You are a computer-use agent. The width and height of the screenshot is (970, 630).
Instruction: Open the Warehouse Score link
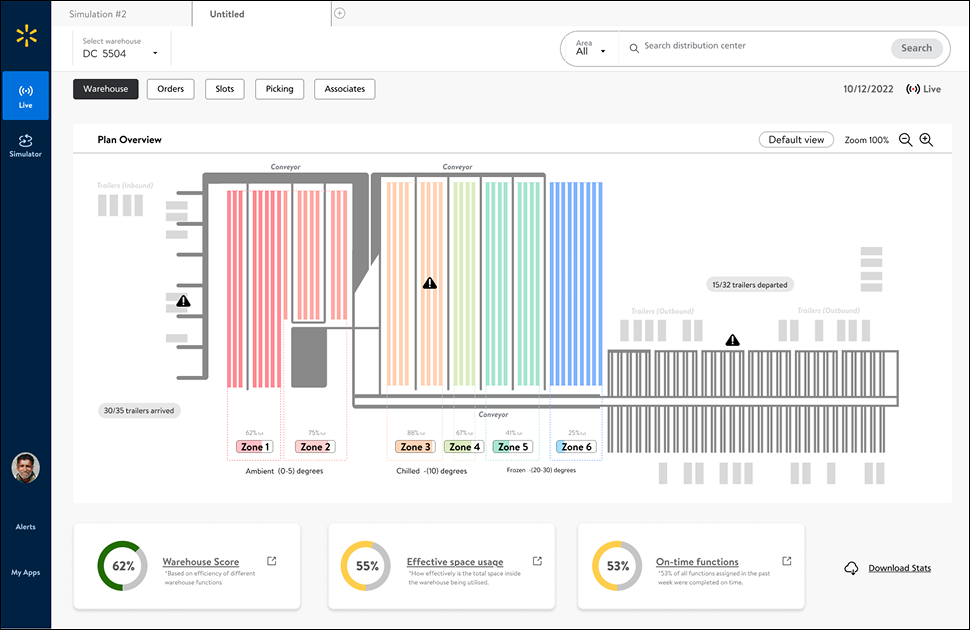pyautogui.click(x=200, y=562)
